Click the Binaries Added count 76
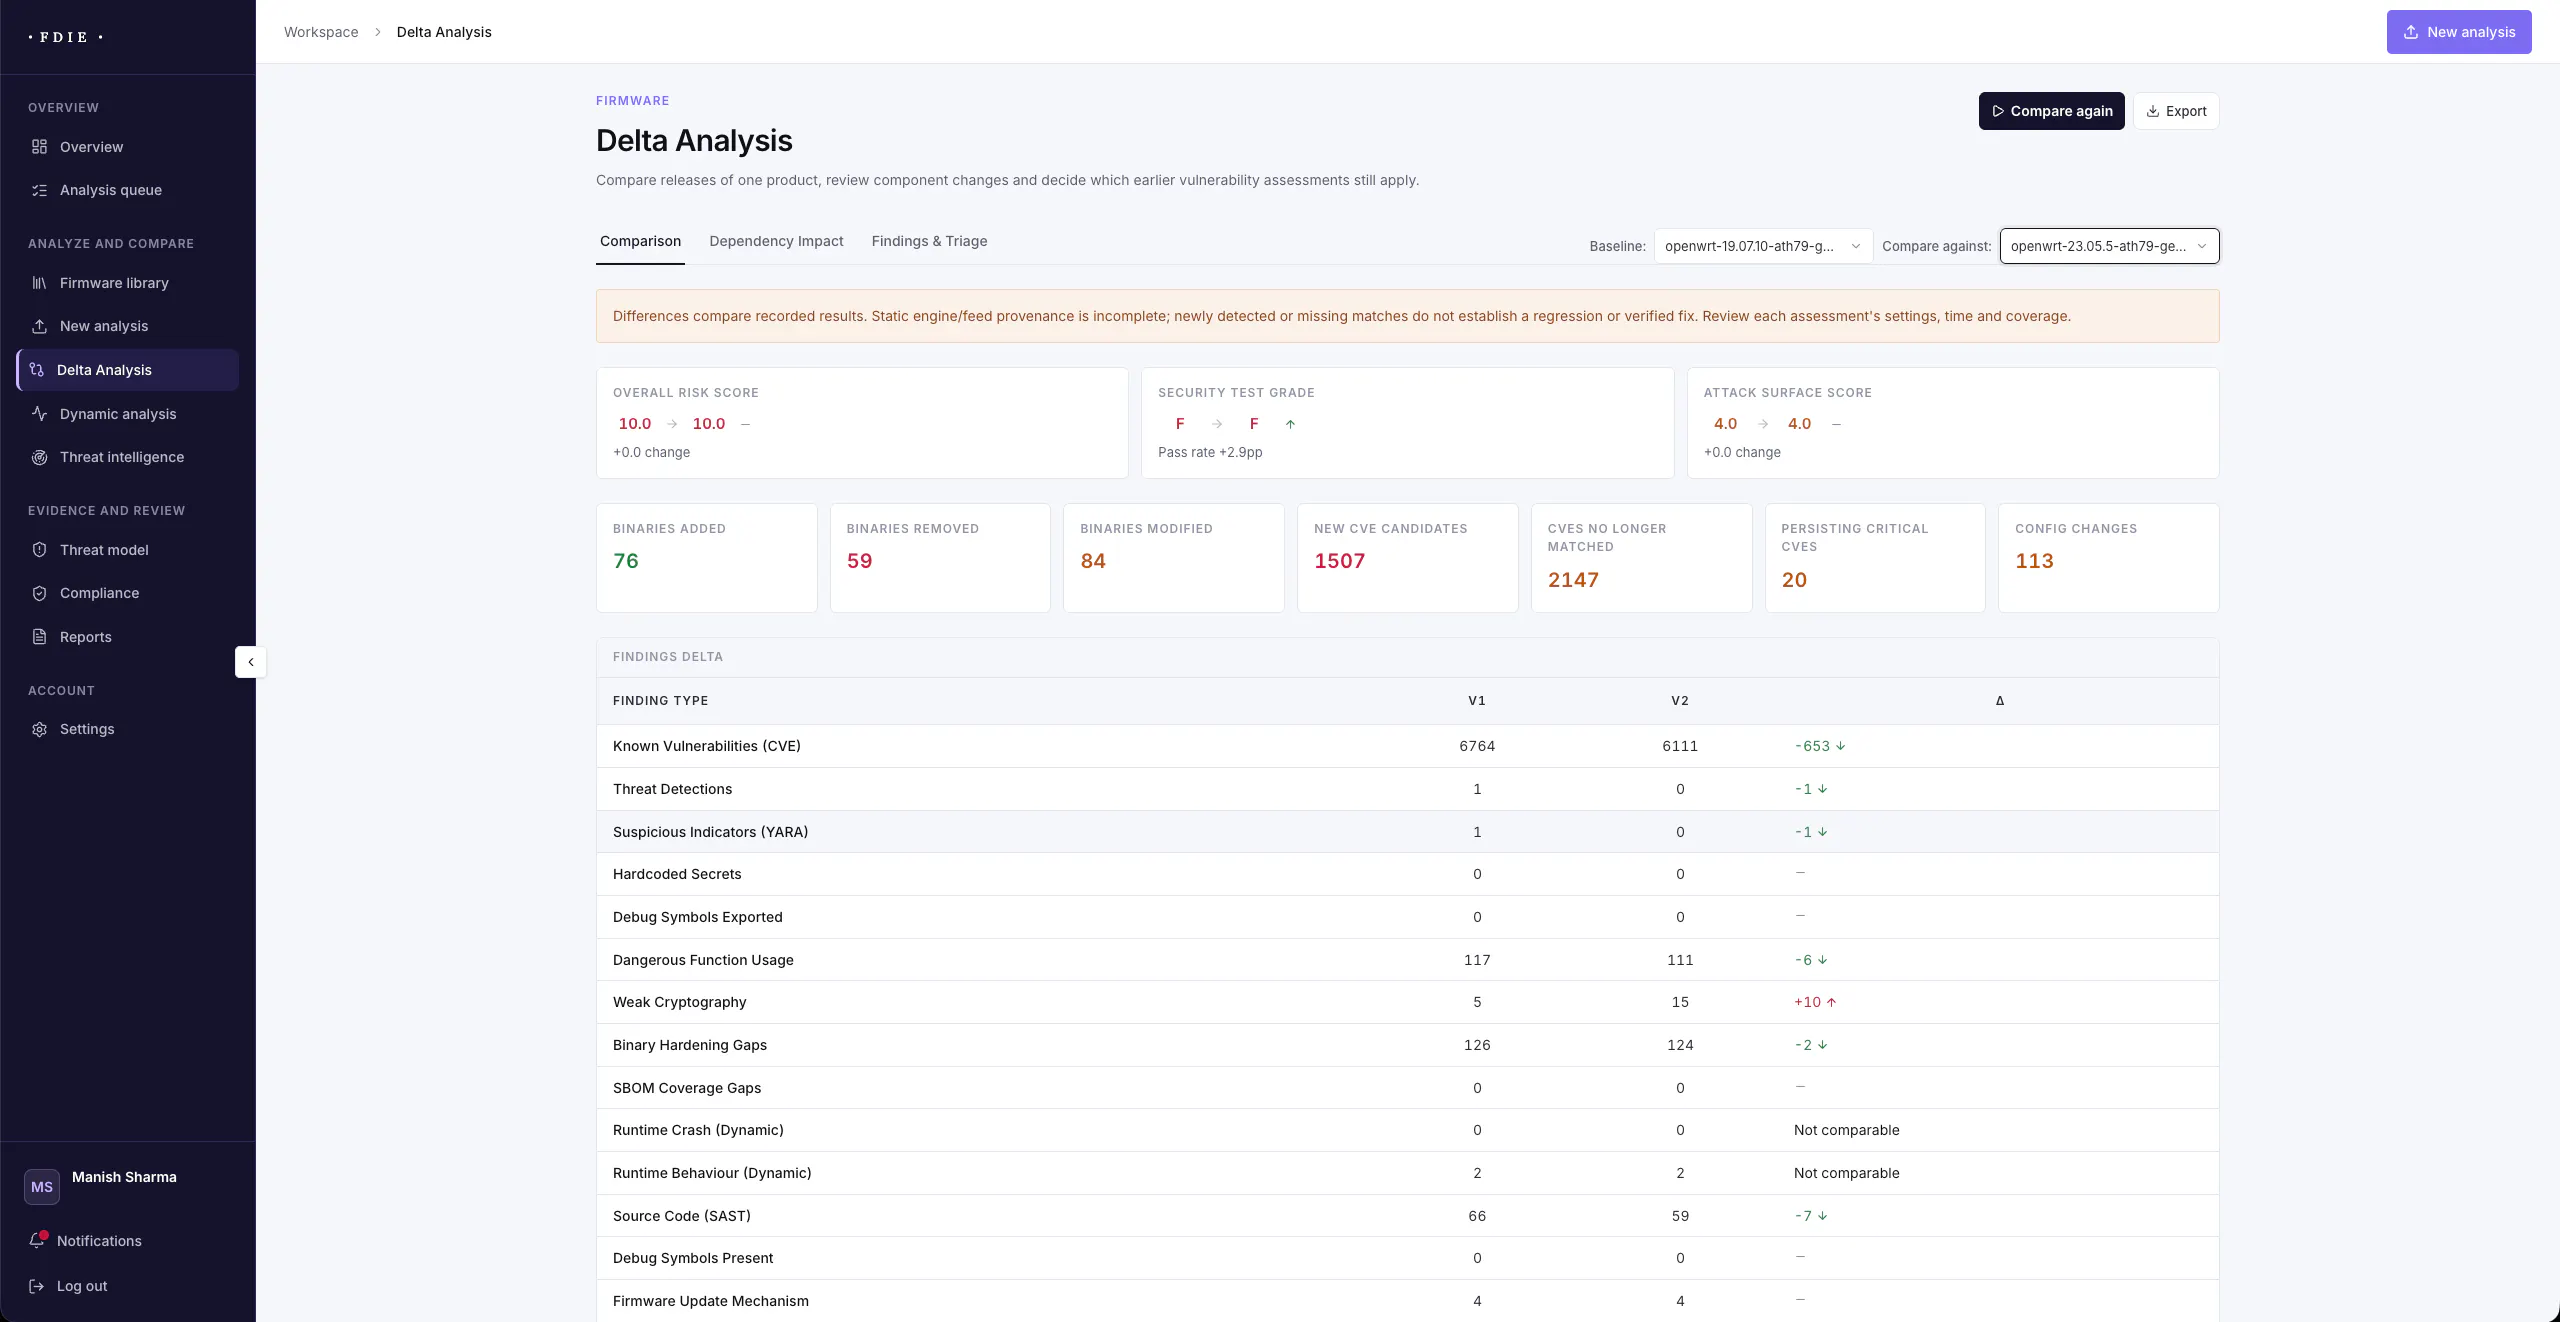 (x=626, y=561)
